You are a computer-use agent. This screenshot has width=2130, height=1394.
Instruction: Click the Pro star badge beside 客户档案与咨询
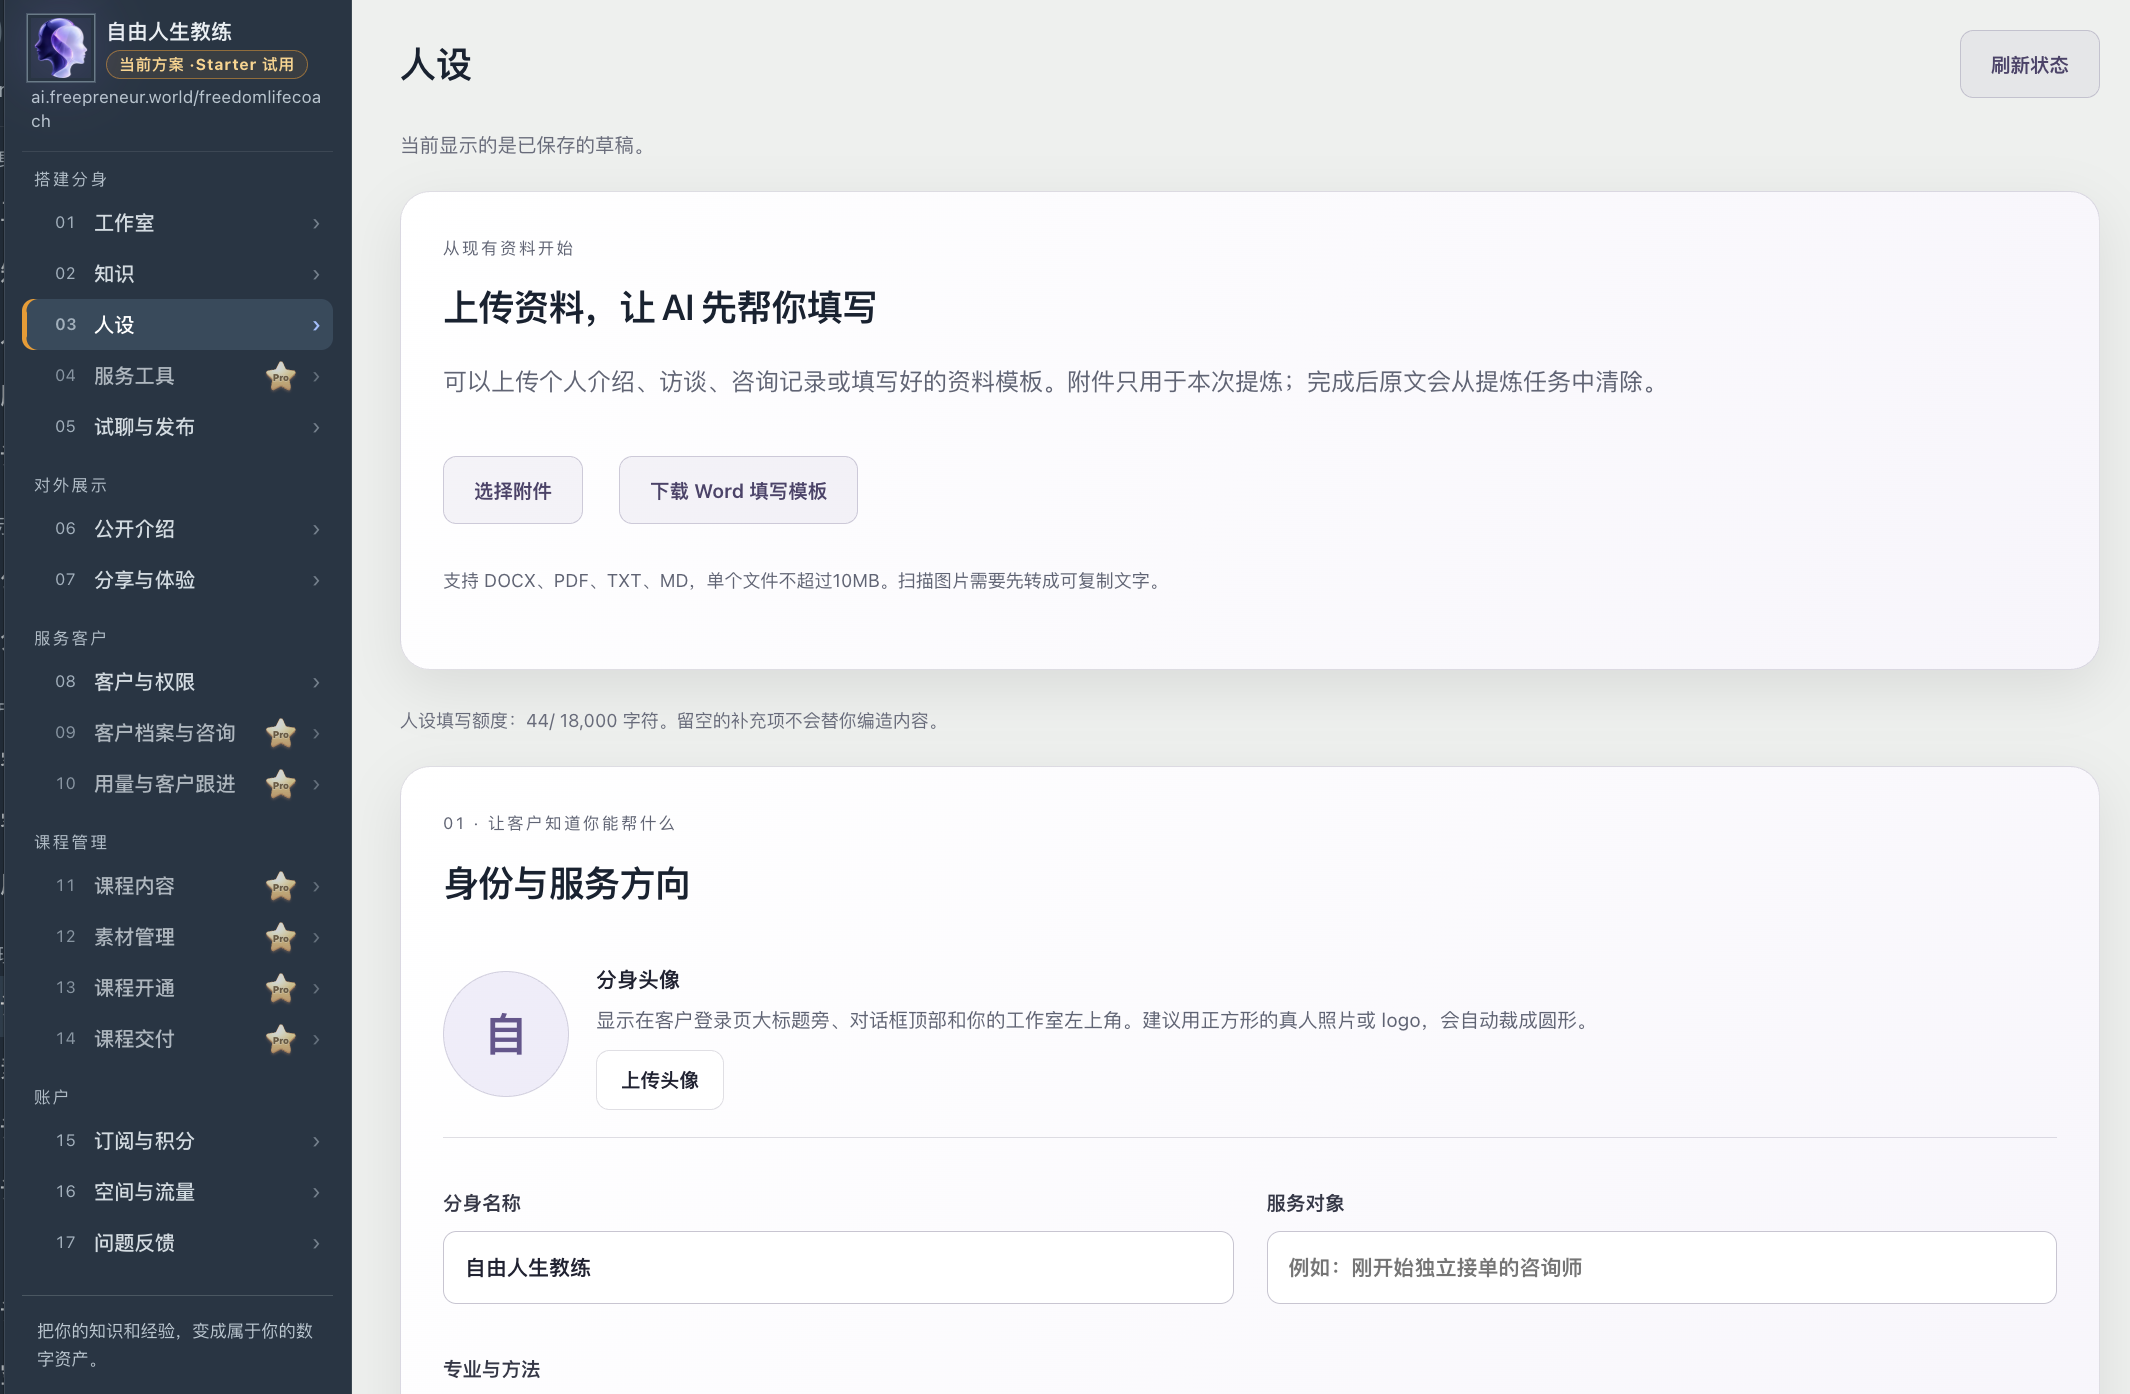point(281,733)
